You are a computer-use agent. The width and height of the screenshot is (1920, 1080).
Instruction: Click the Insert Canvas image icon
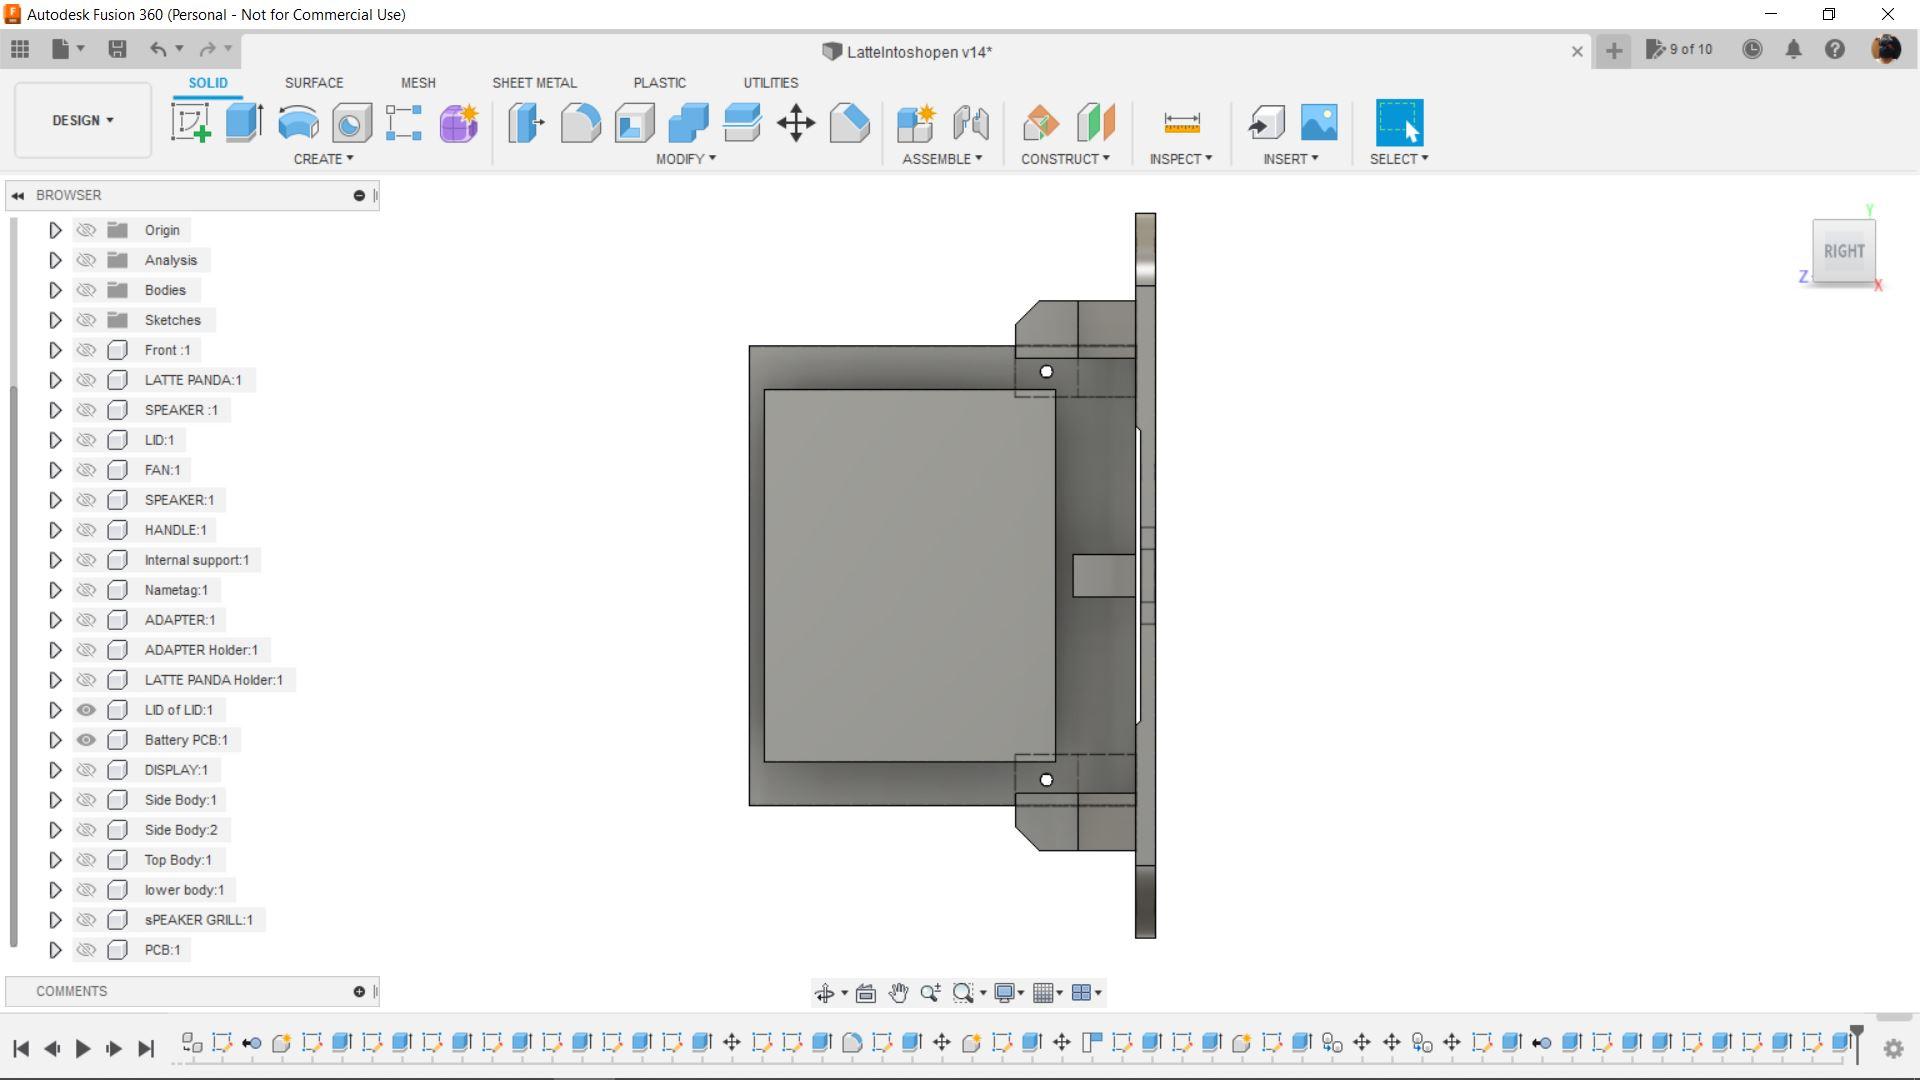(1319, 123)
